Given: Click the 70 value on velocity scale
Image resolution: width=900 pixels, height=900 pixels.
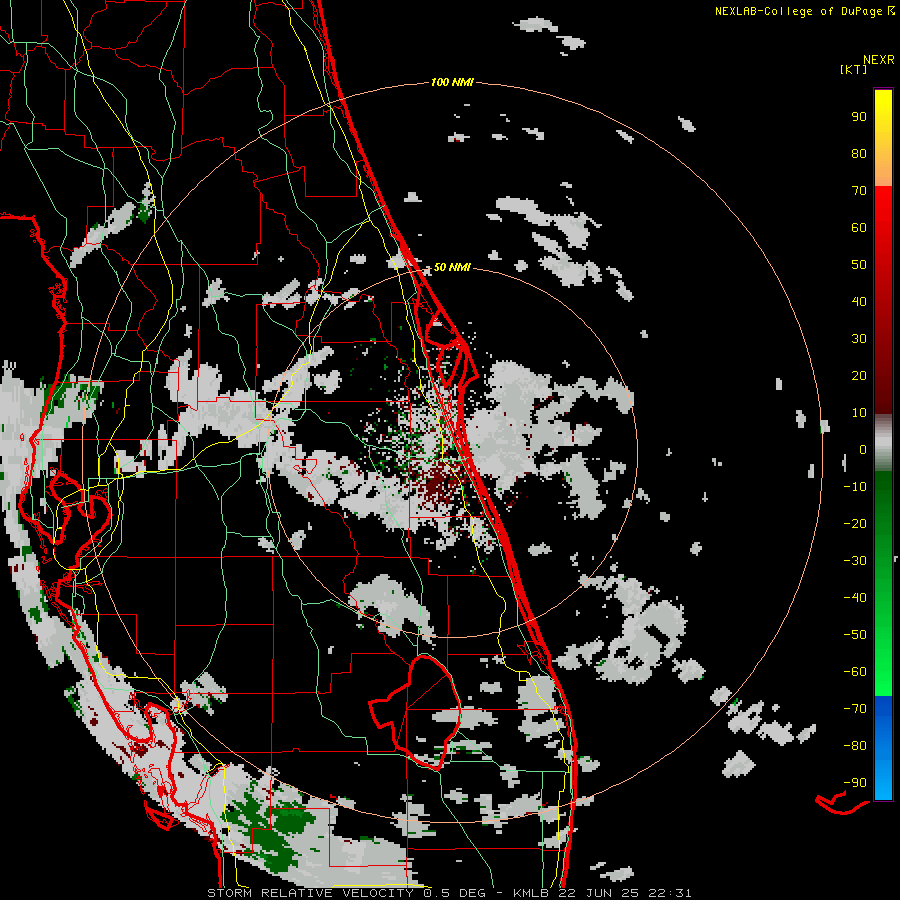Looking at the screenshot, I should pos(859,191).
